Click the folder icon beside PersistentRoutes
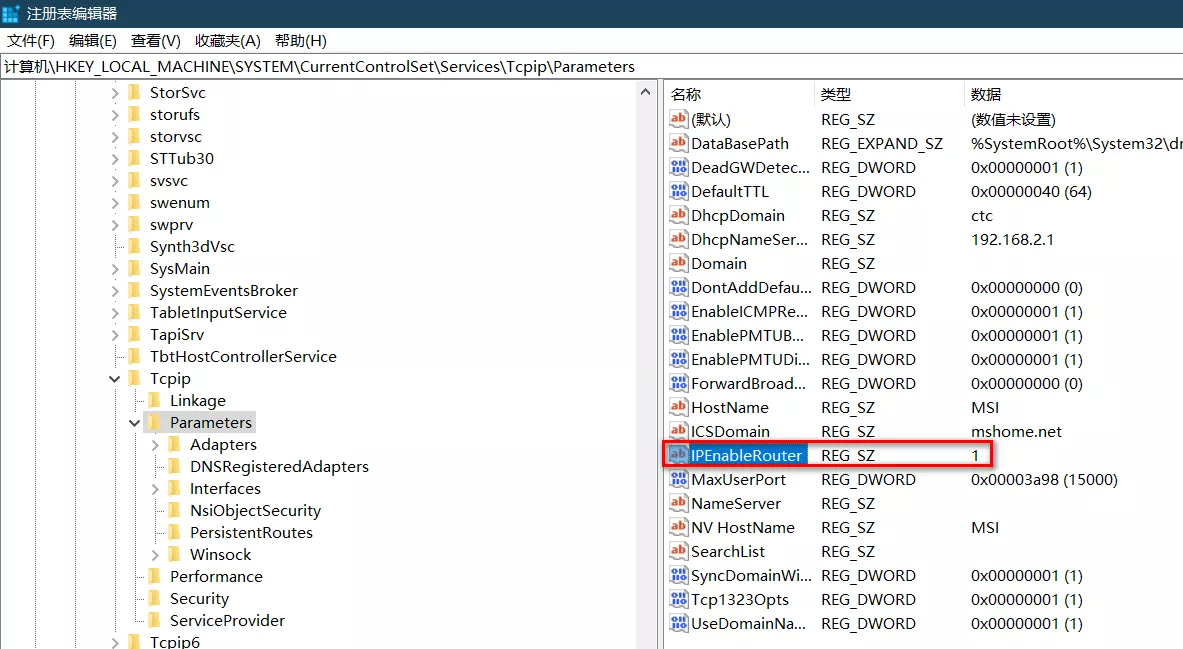 coord(174,532)
